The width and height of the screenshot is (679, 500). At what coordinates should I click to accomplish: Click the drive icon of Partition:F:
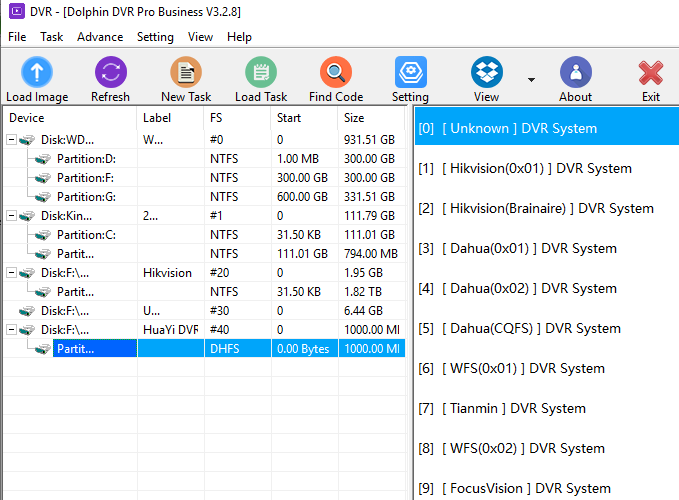[x=43, y=178]
